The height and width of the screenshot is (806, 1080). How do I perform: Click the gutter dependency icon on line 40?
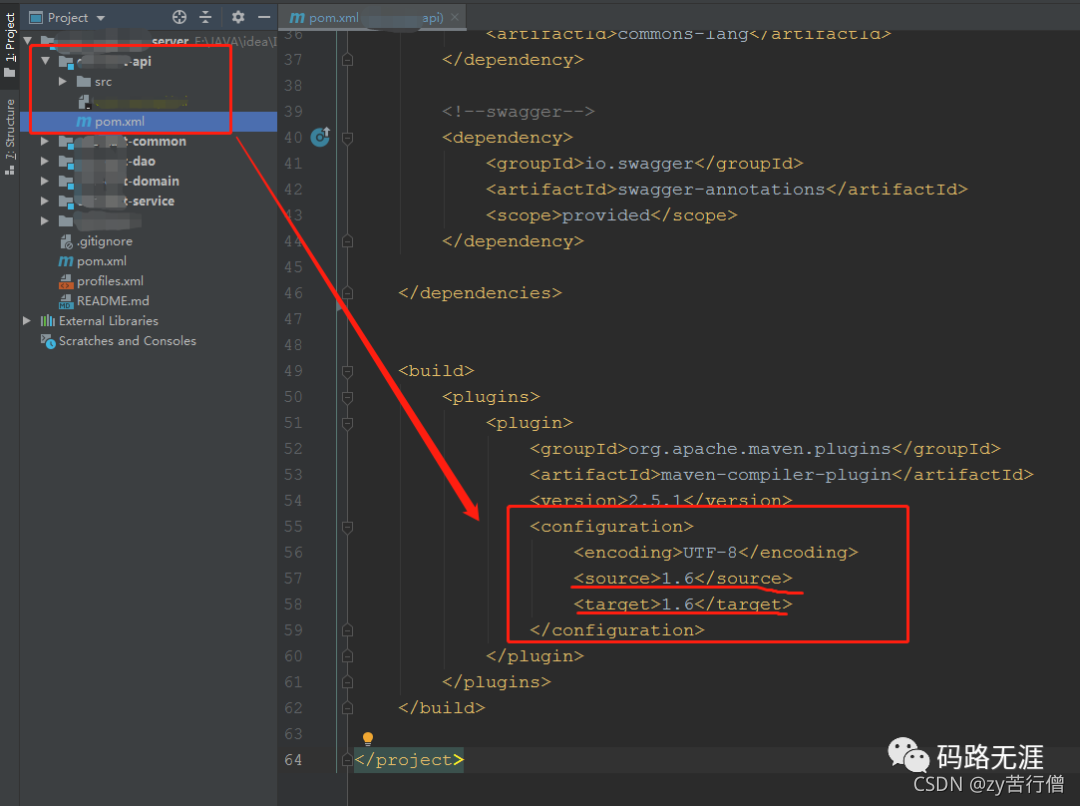click(x=320, y=137)
